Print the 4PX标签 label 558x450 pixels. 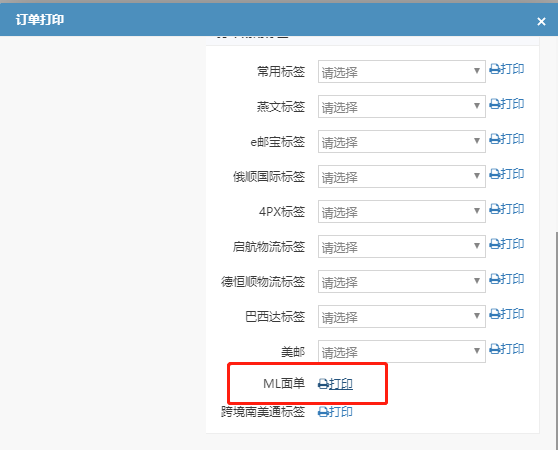pyautogui.click(x=507, y=209)
